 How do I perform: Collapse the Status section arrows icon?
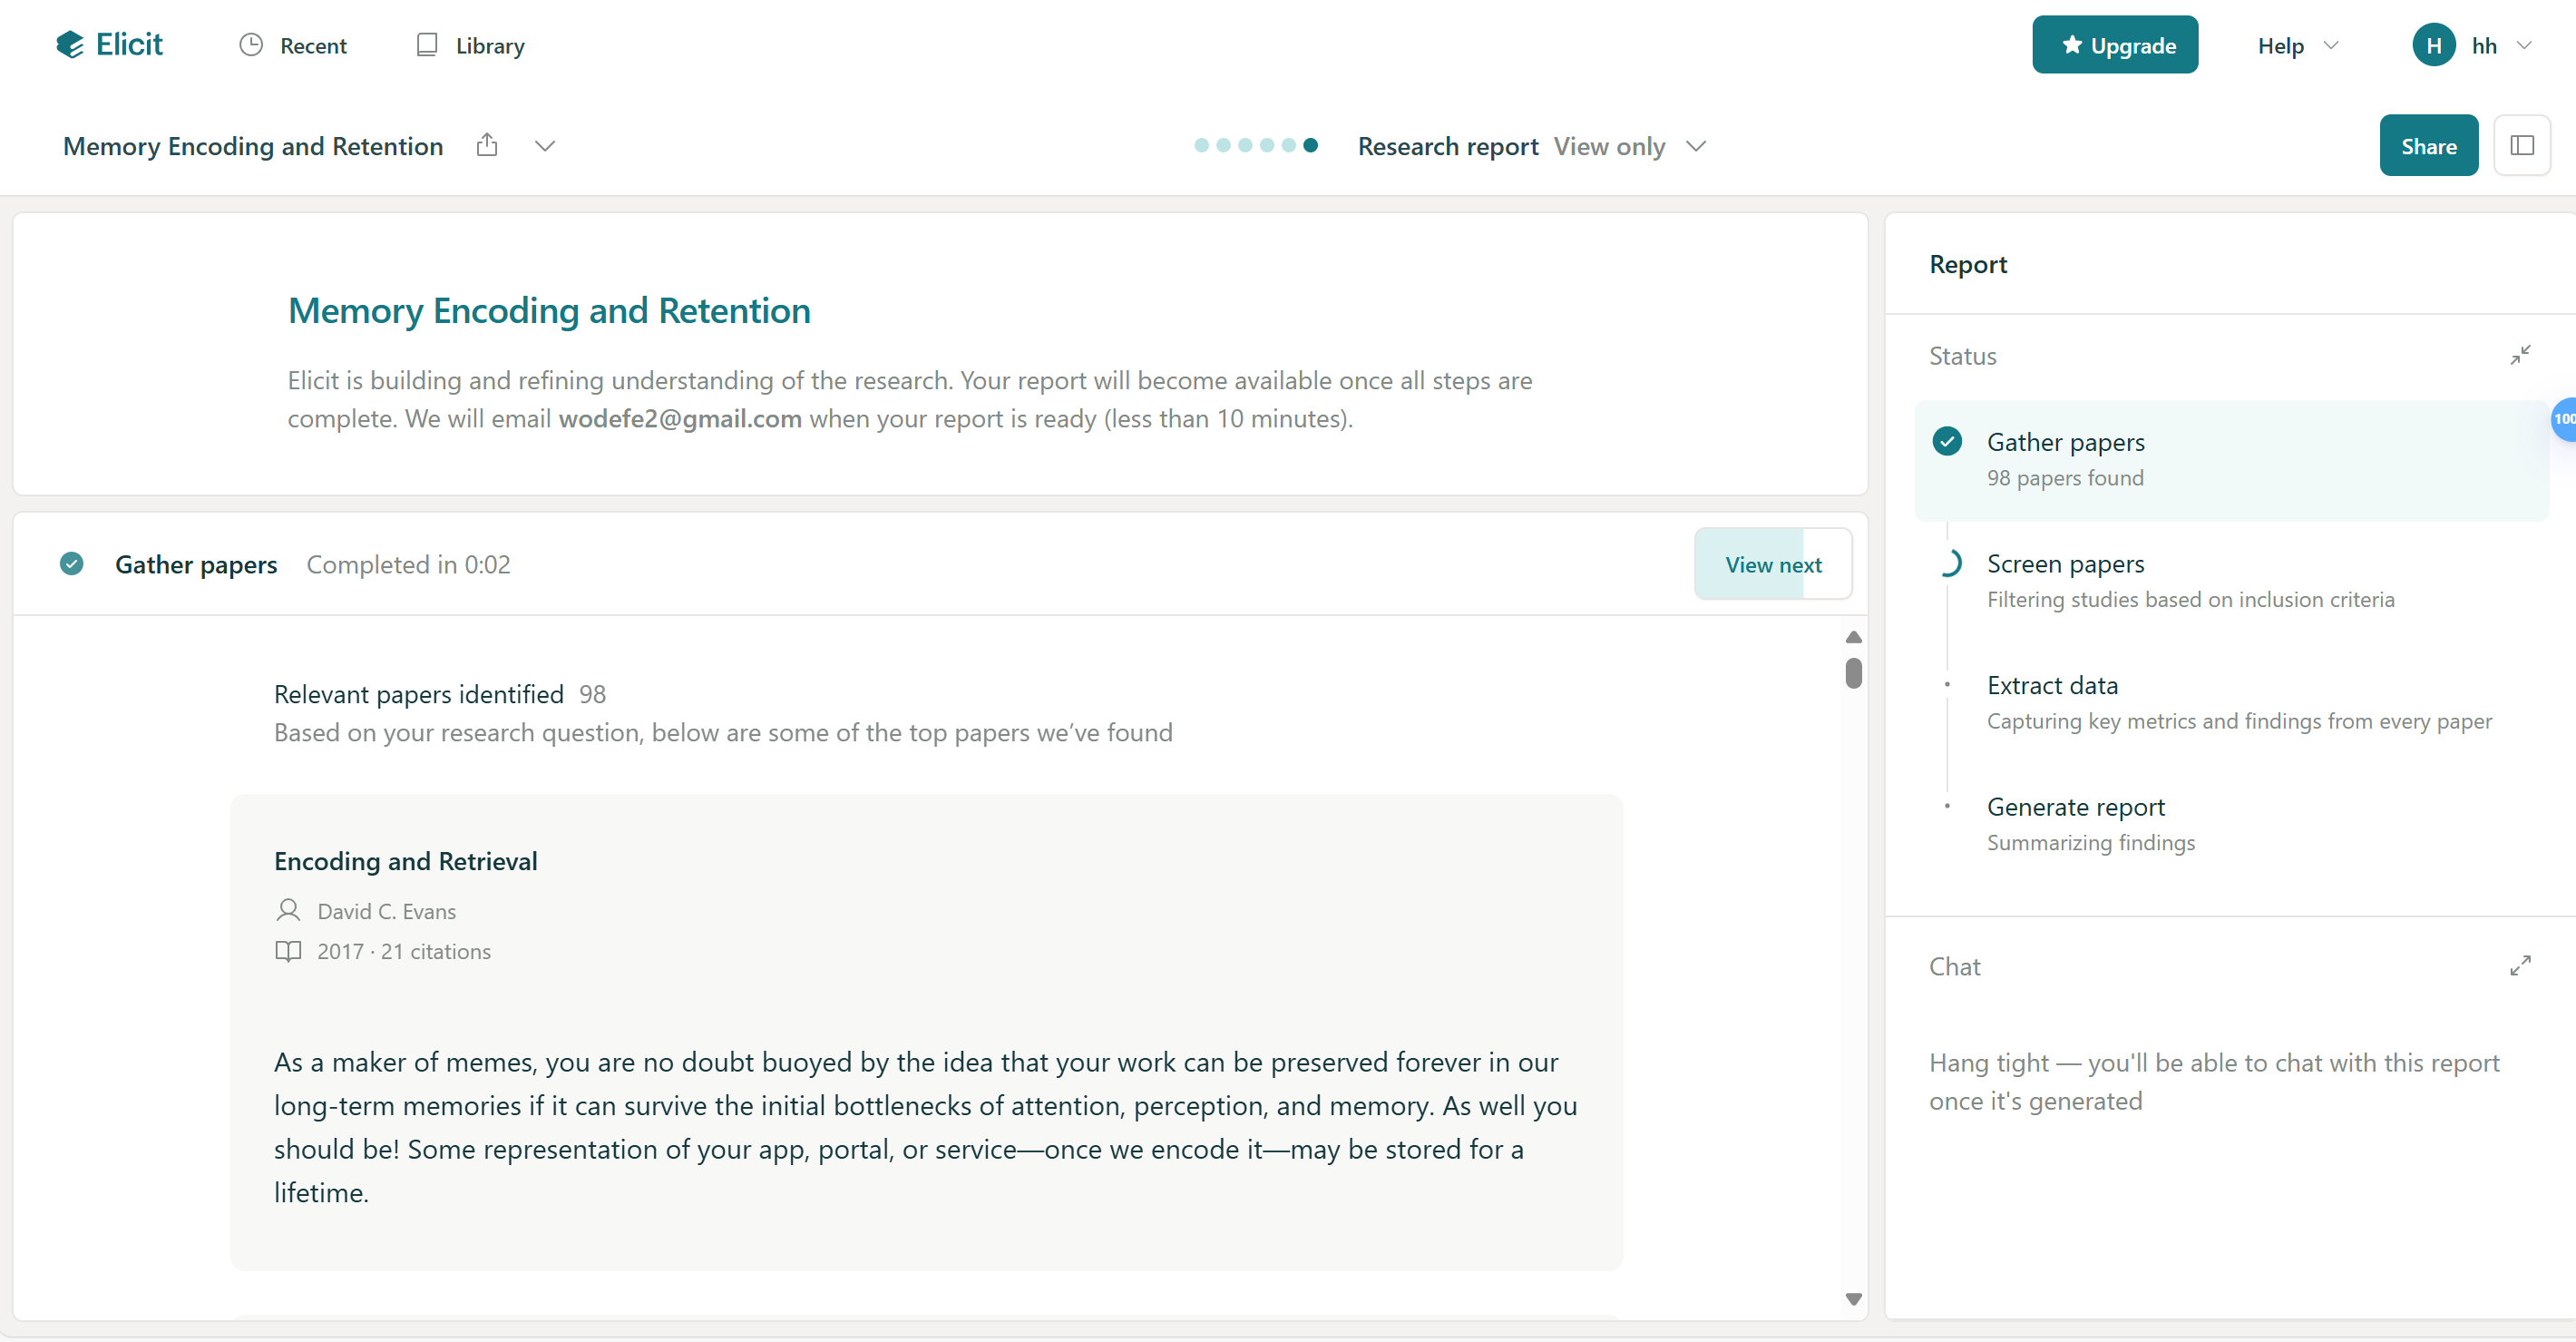coord(2520,355)
